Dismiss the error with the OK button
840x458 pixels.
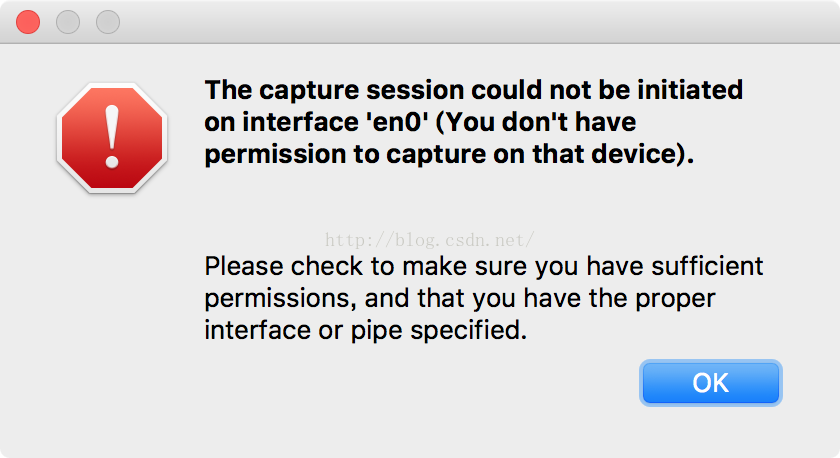coord(710,382)
